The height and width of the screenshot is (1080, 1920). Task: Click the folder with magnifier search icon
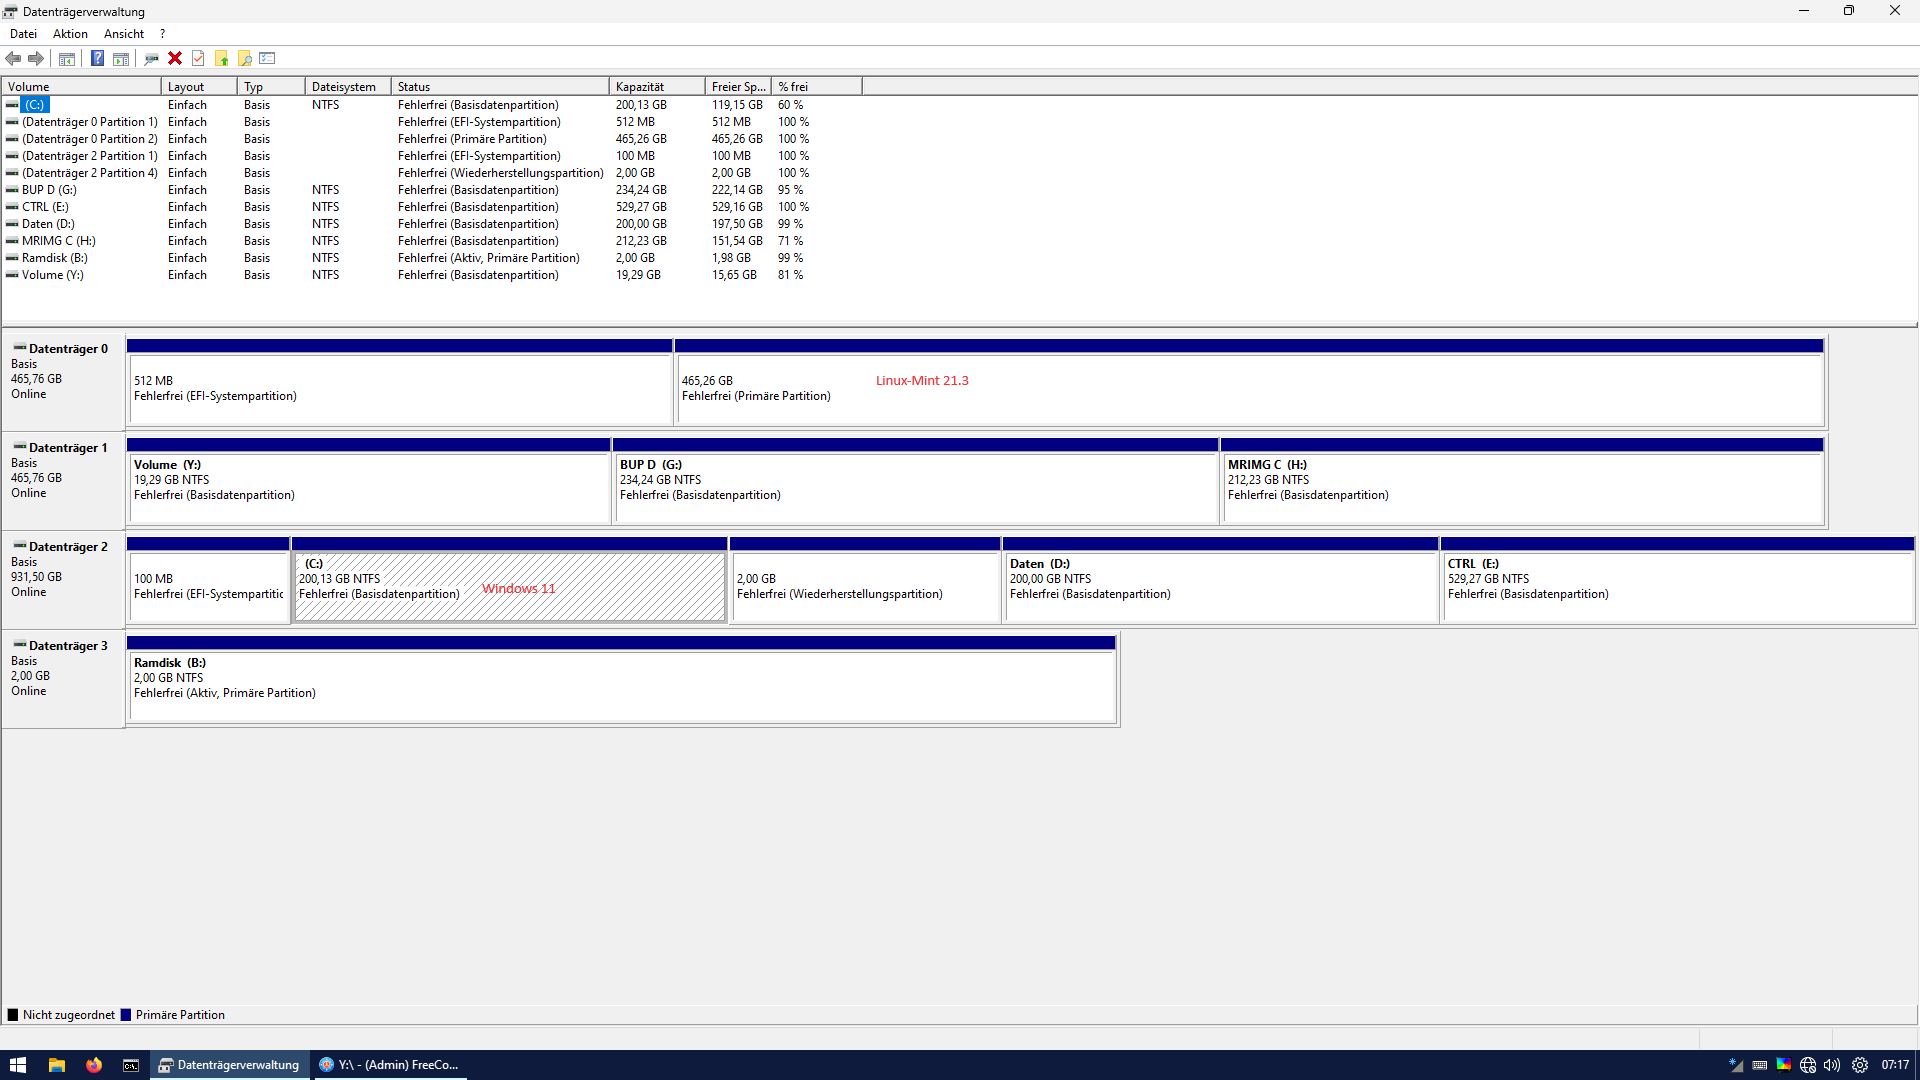(x=244, y=58)
